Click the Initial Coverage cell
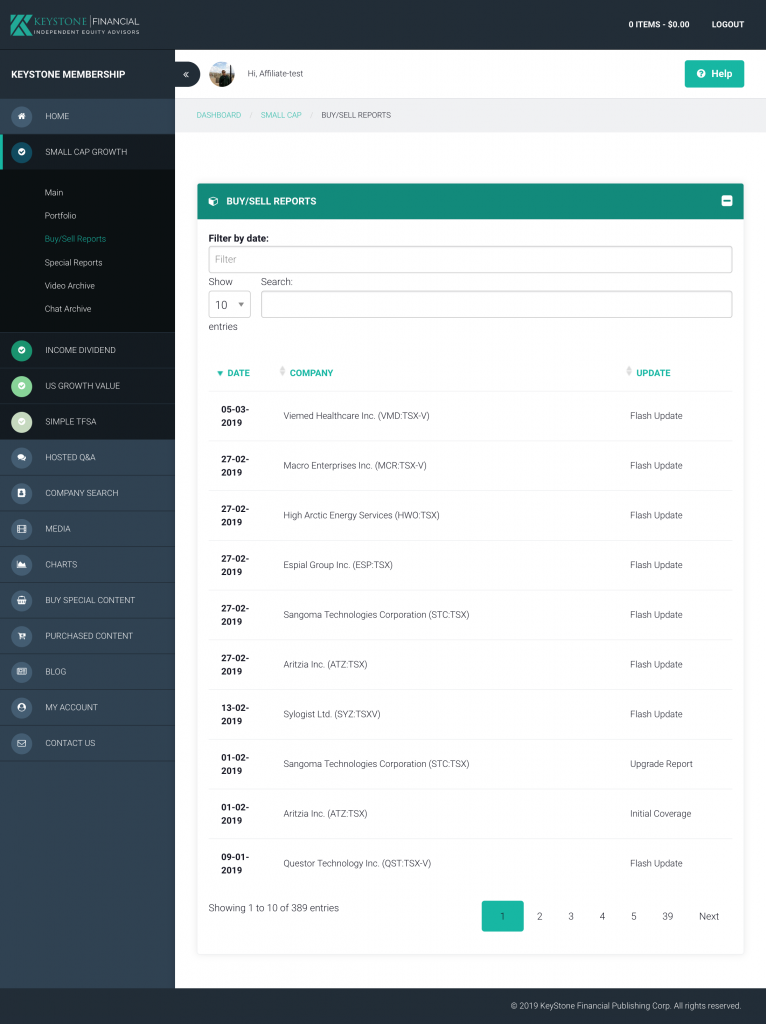The image size is (766, 1024). [660, 814]
